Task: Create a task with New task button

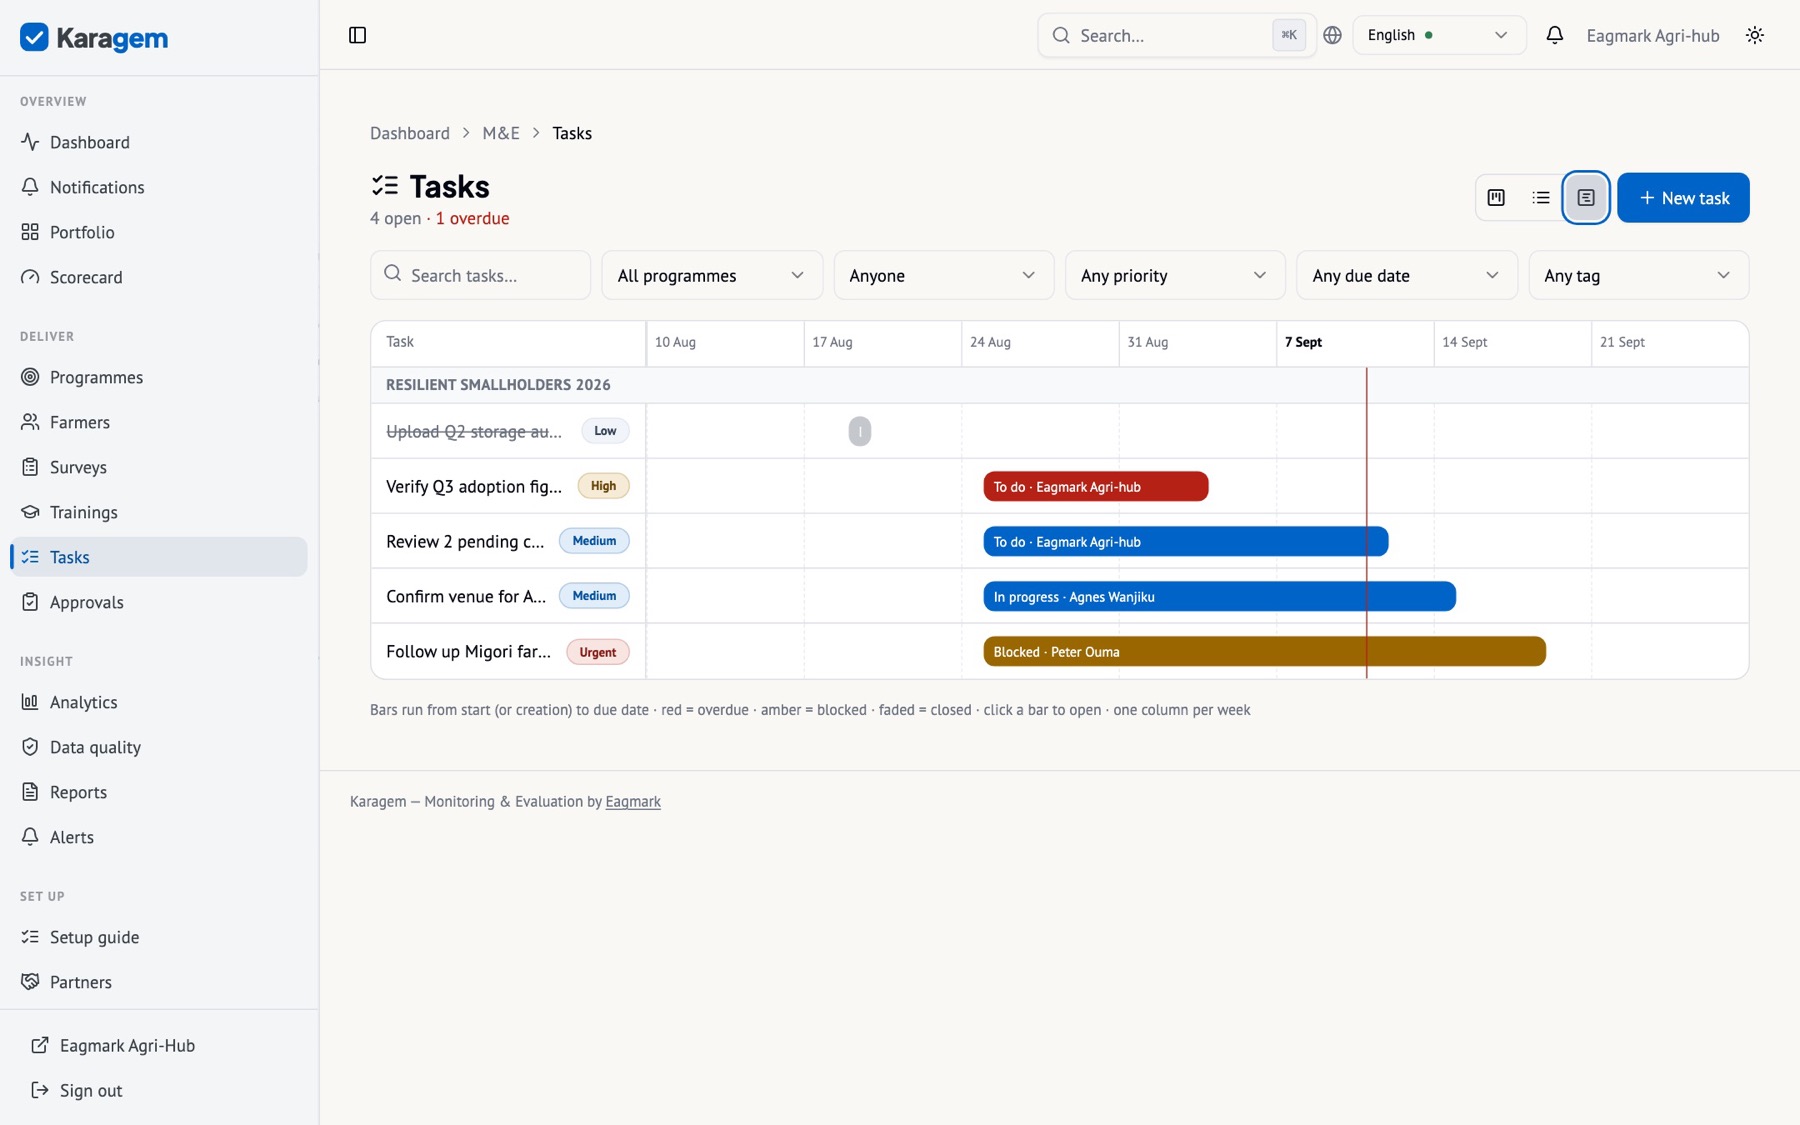Action: [x=1683, y=198]
